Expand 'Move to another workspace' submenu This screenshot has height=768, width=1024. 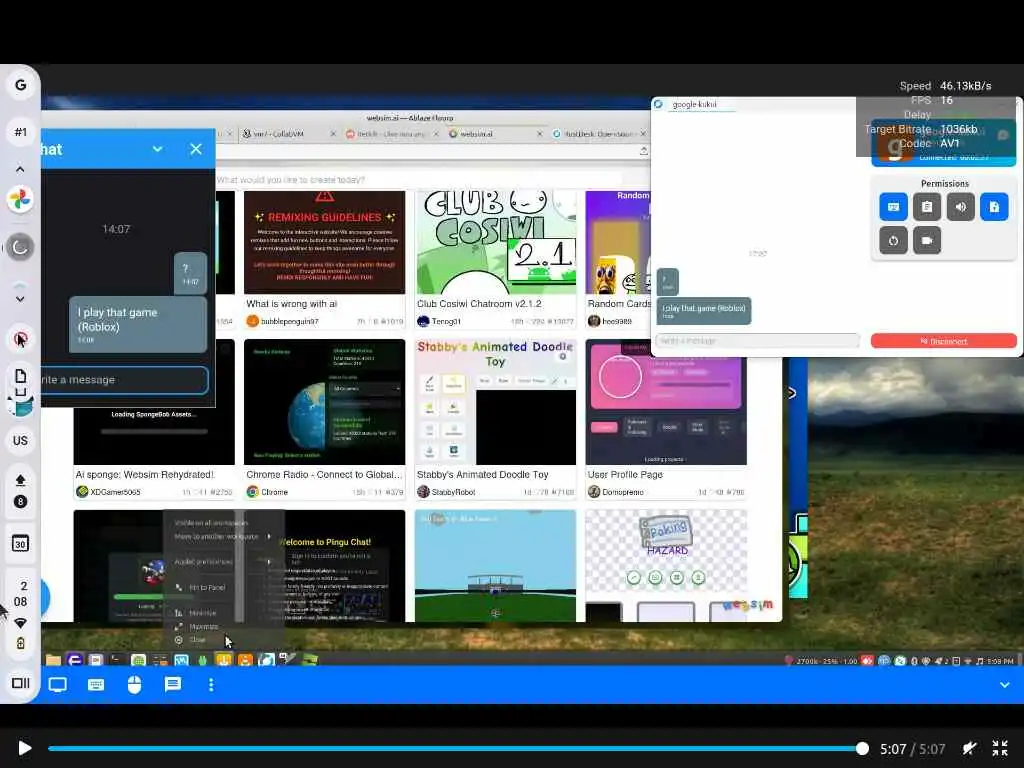[222, 537]
